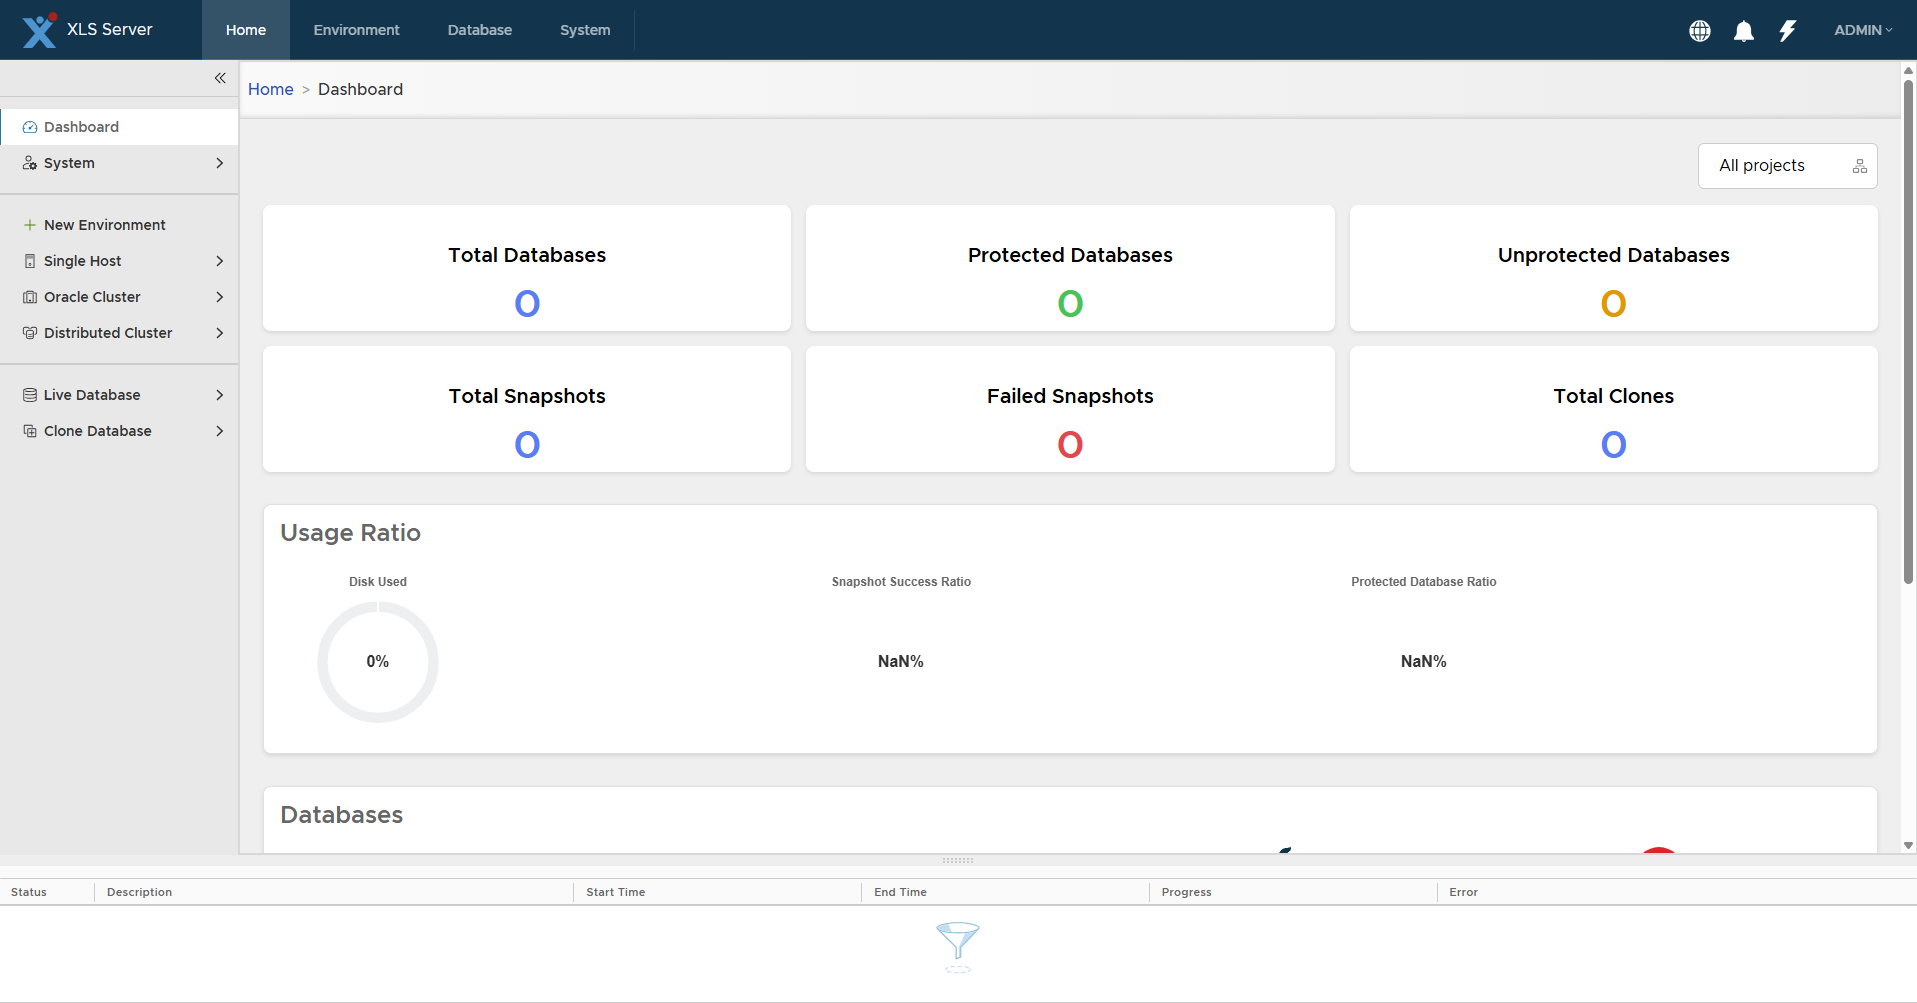The width and height of the screenshot is (1917, 1003).
Task: Click the Total Databases card
Action: click(x=526, y=268)
